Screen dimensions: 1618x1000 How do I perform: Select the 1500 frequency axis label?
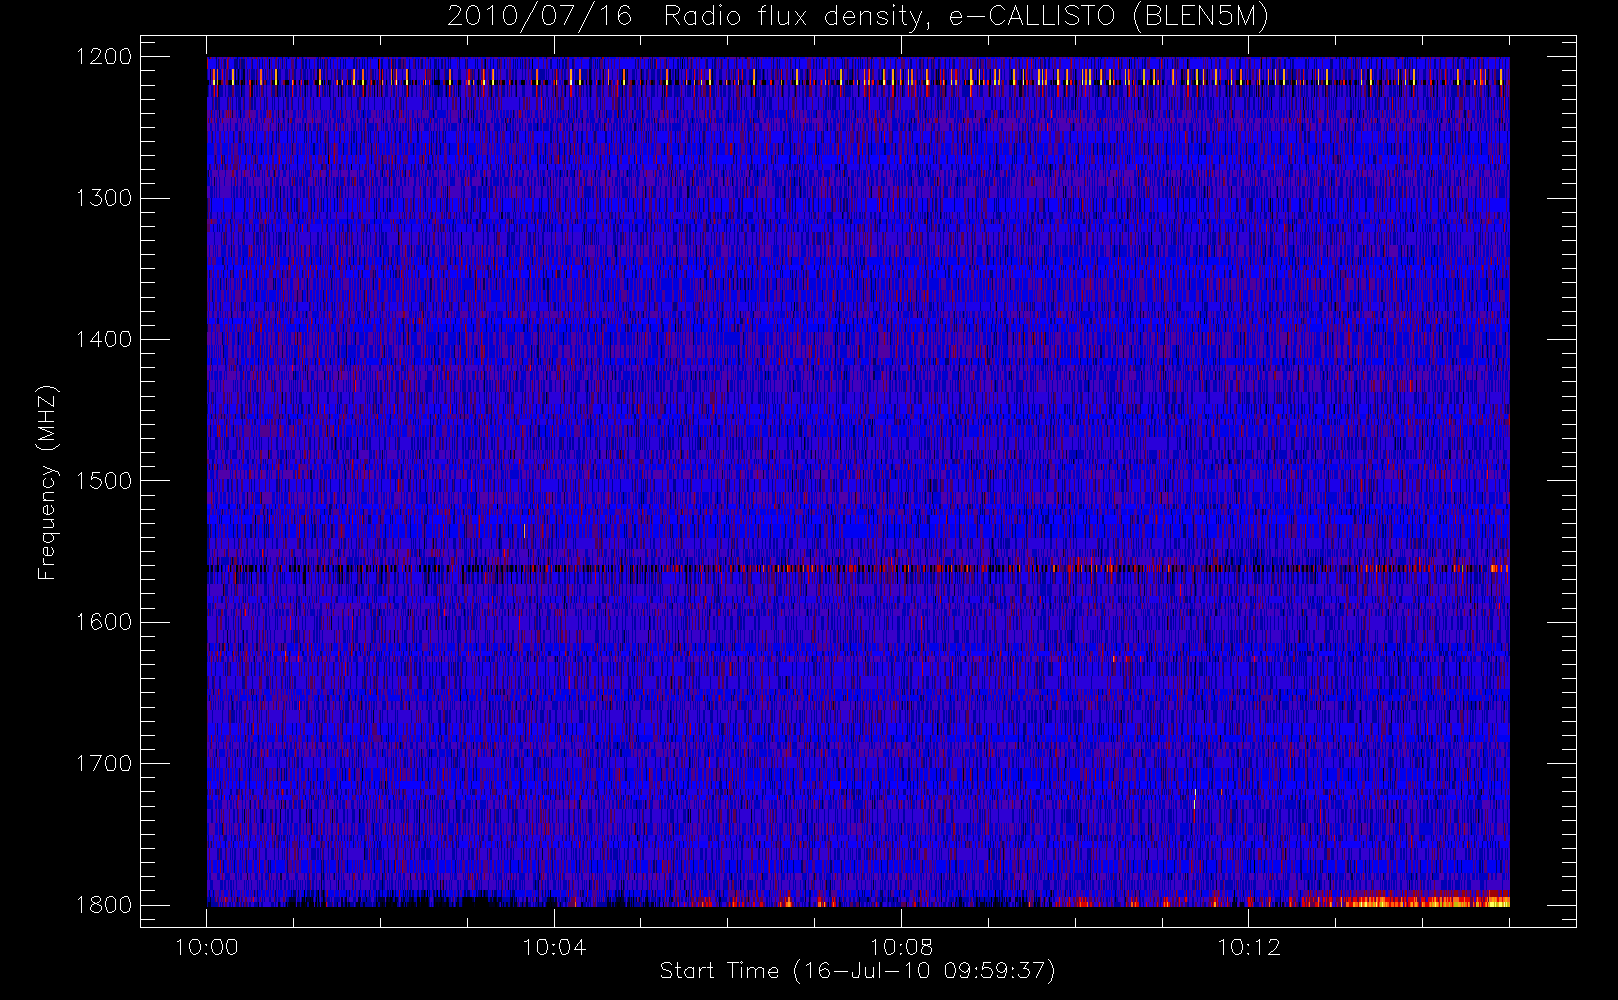tap(104, 480)
